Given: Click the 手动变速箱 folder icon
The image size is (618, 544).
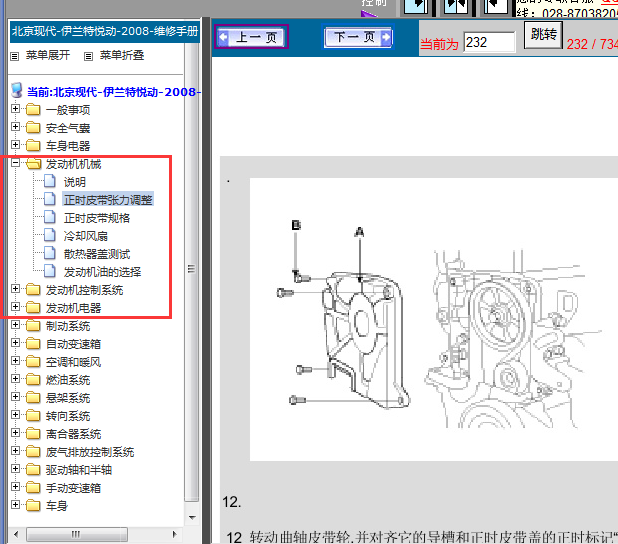Looking at the screenshot, I should (x=33, y=488).
